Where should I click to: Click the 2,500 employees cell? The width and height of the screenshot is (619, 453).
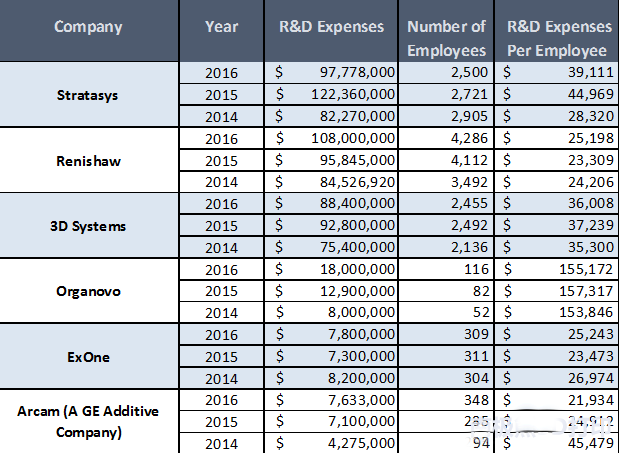[446, 73]
